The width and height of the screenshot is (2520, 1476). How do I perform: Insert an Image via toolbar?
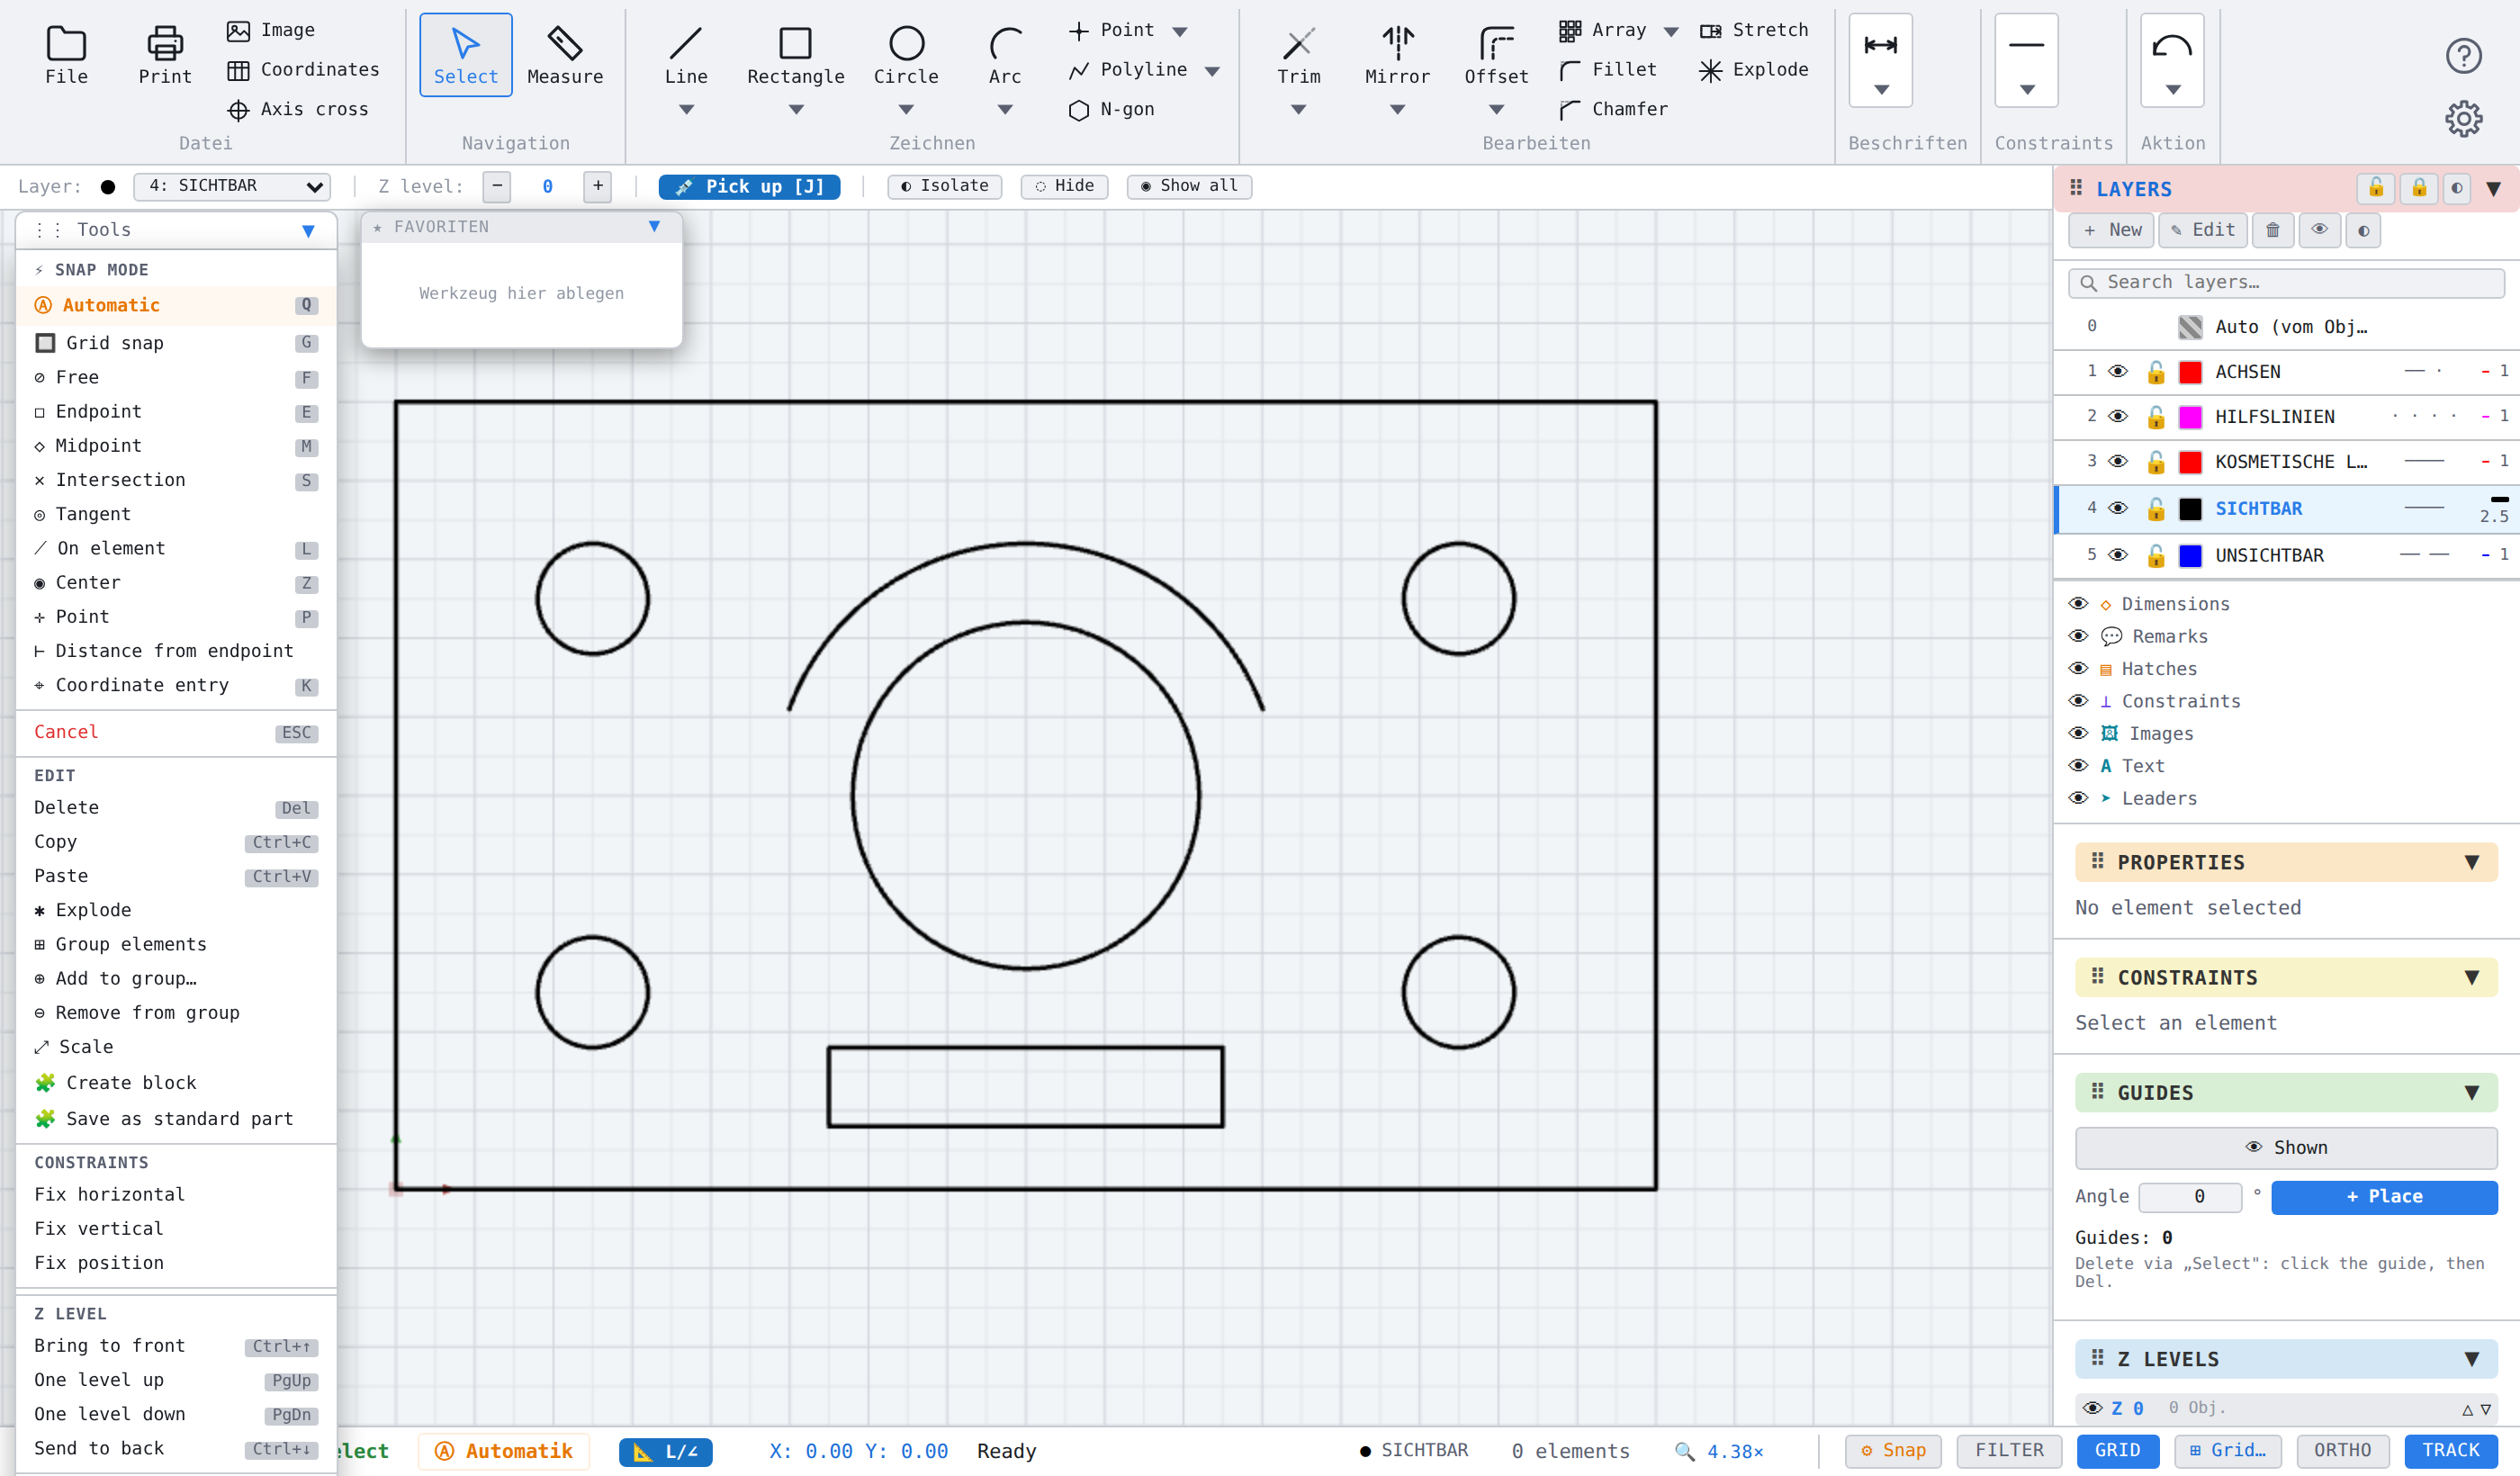tap(271, 30)
